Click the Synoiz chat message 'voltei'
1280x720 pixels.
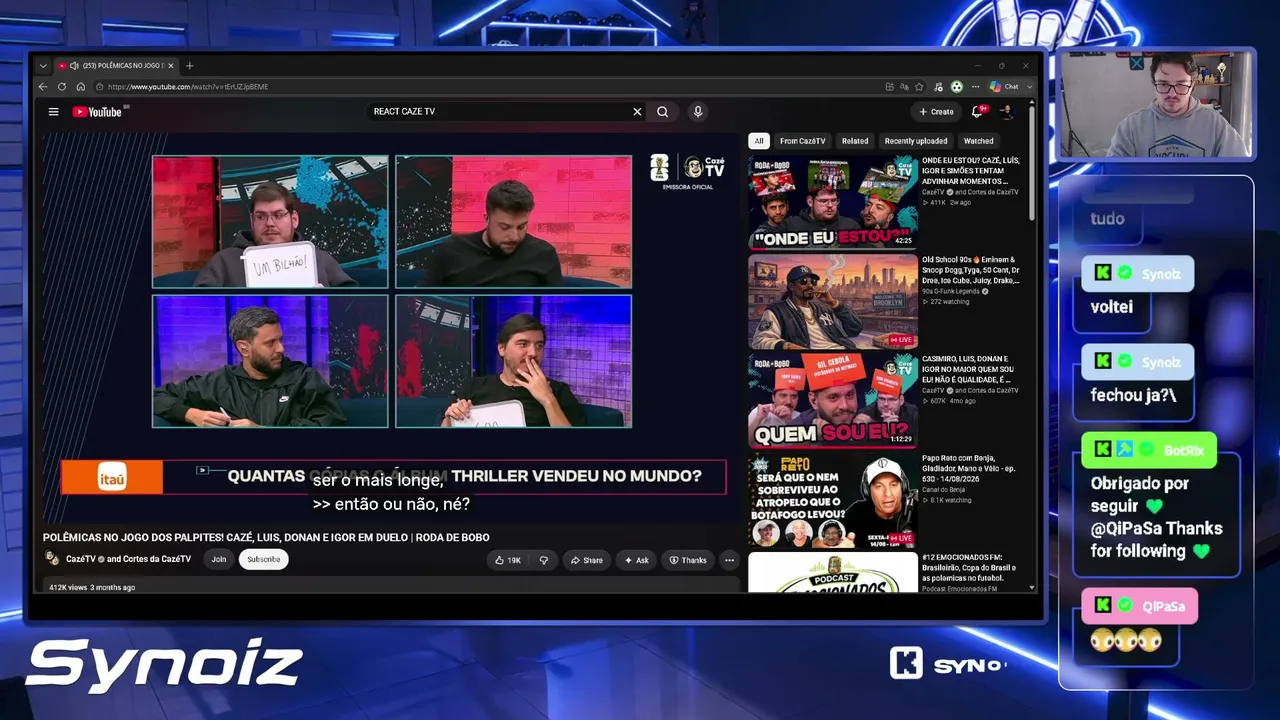pos(1112,307)
